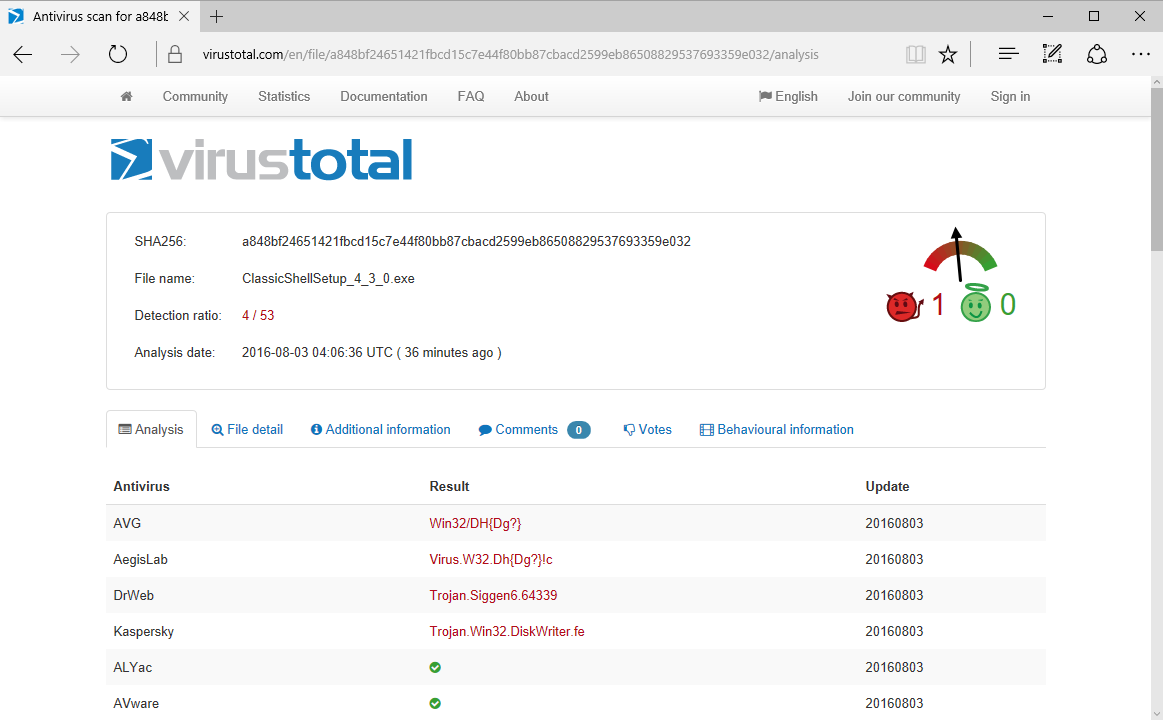The image size is (1163, 720).
Task: Click the page vertical scrollbar thumb
Action: (x=1156, y=170)
